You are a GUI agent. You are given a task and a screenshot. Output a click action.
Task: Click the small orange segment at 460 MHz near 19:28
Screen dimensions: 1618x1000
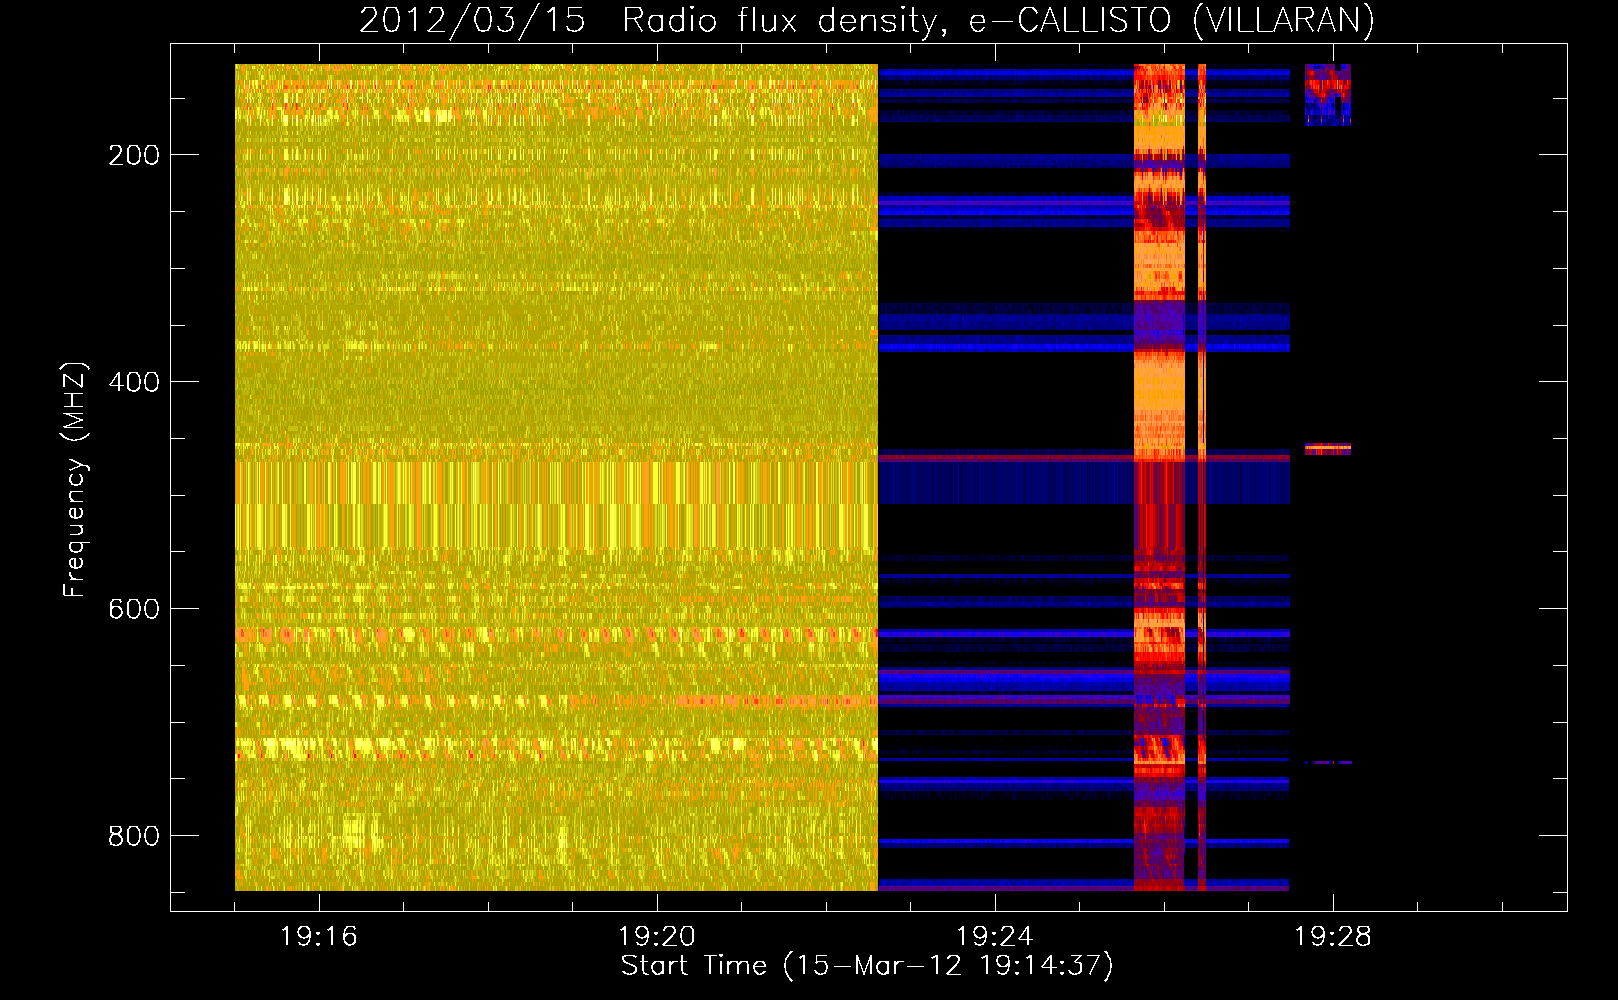(1328, 449)
